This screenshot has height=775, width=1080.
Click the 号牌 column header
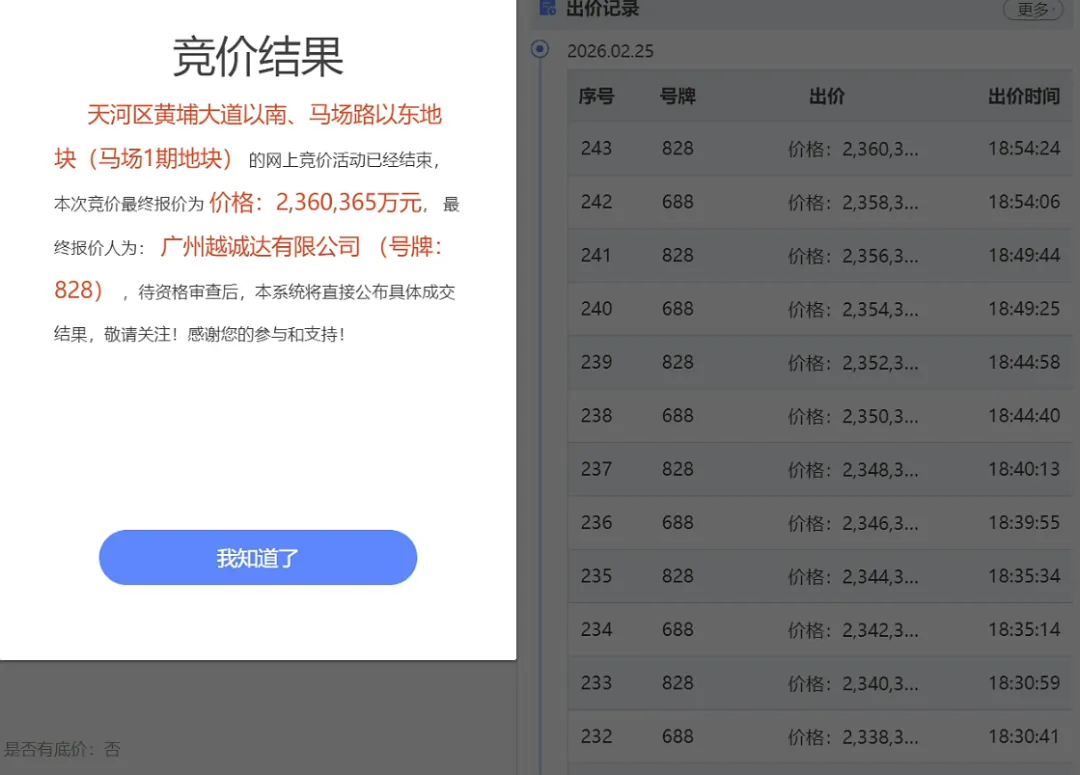tap(678, 96)
